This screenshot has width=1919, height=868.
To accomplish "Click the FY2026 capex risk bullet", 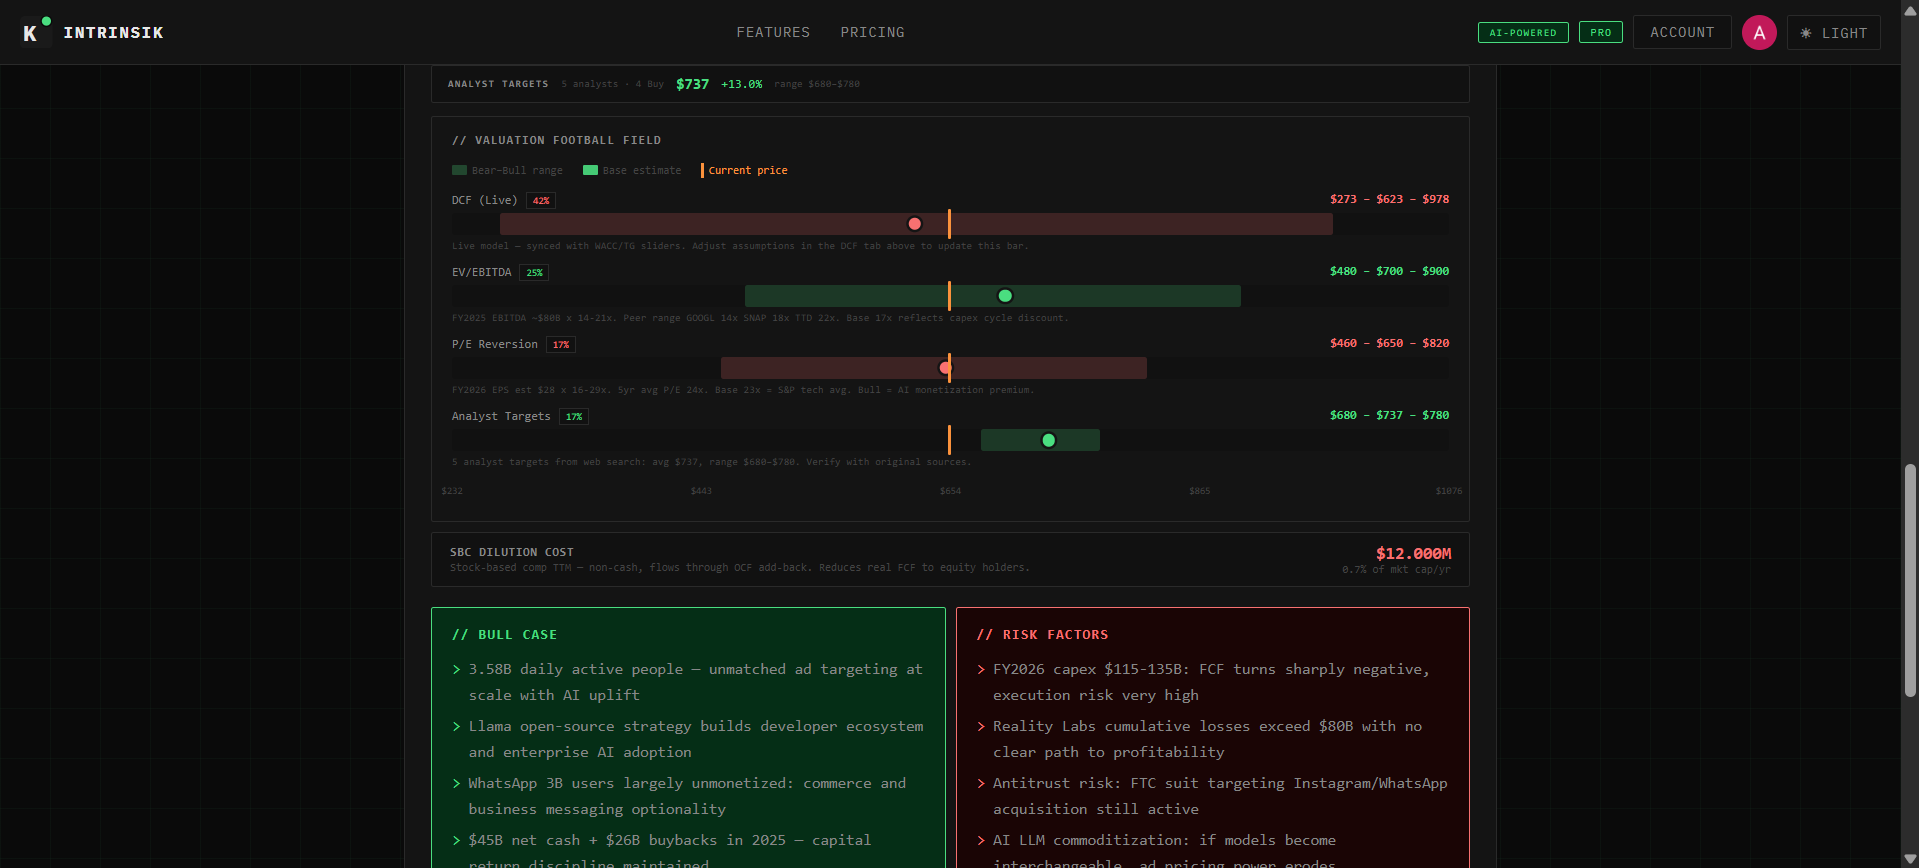I will (x=1211, y=682).
